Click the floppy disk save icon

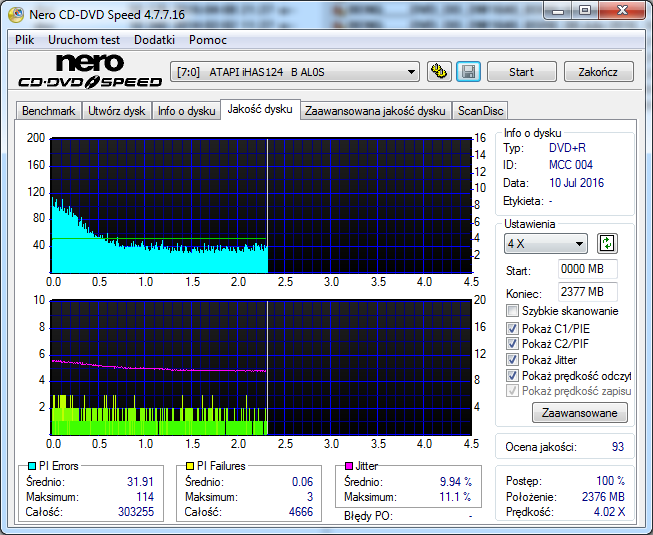[x=469, y=72]
